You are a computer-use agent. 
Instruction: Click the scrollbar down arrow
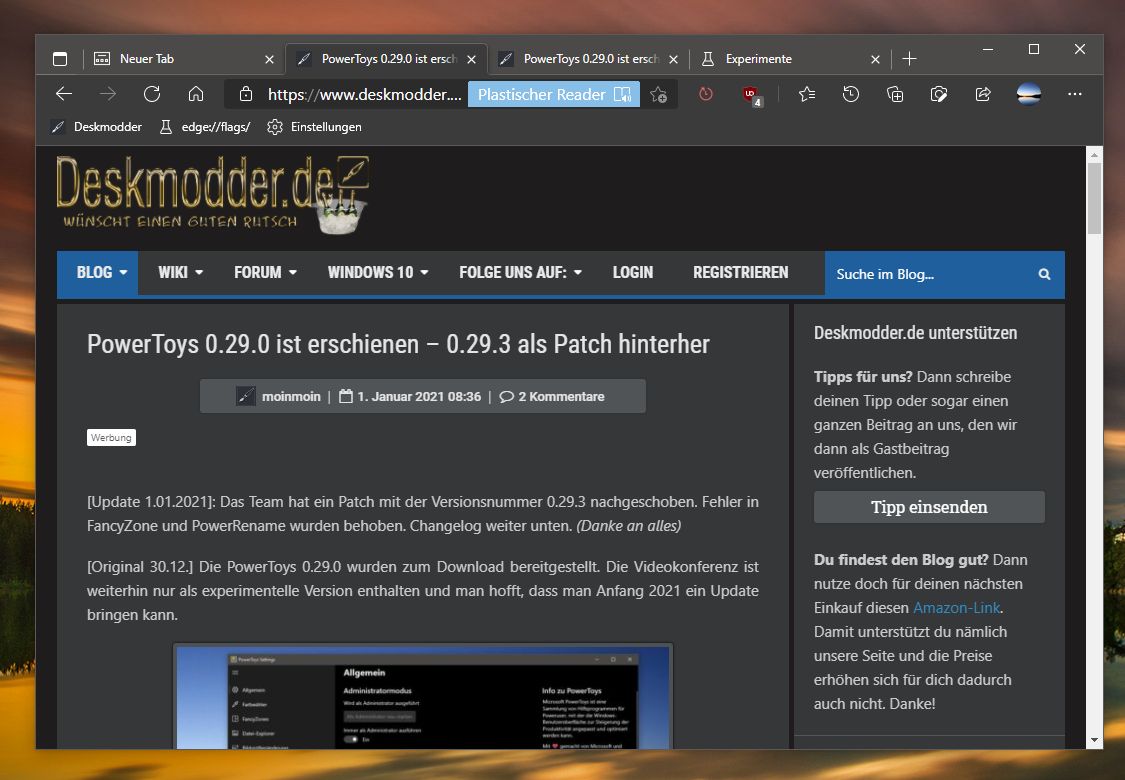click(1094, 740)
